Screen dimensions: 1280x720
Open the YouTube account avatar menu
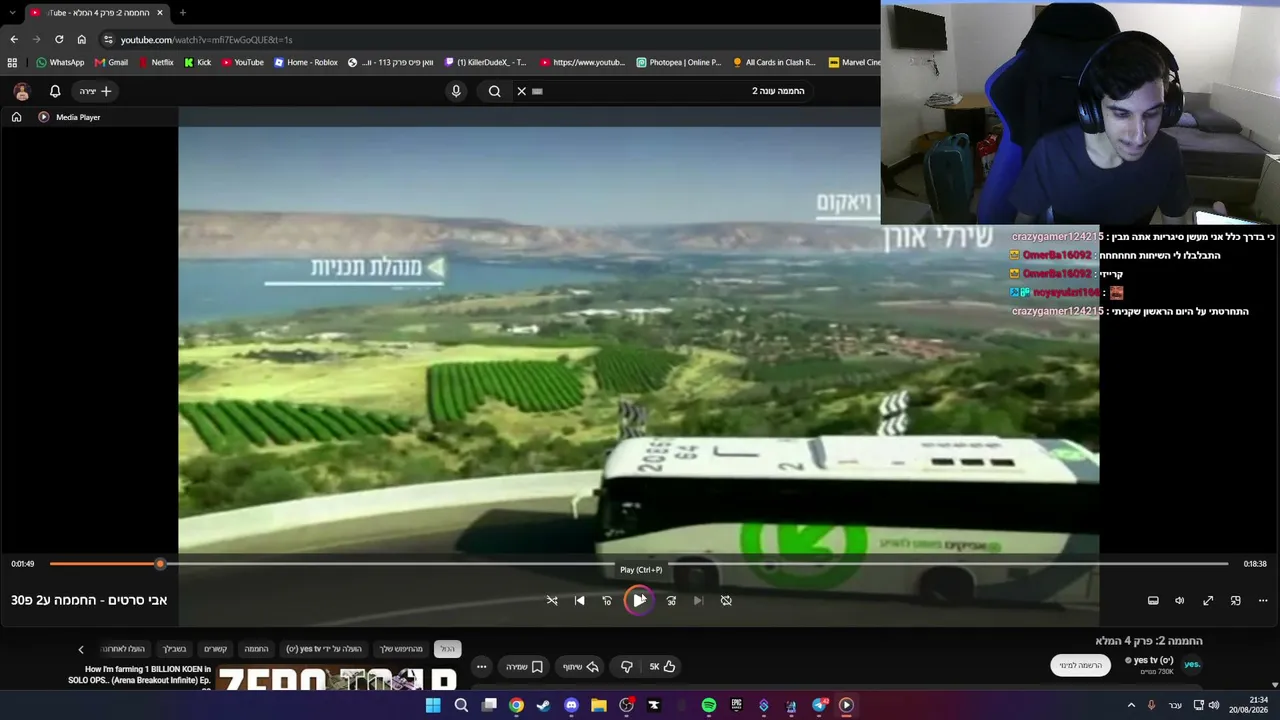tap(21, 91)
